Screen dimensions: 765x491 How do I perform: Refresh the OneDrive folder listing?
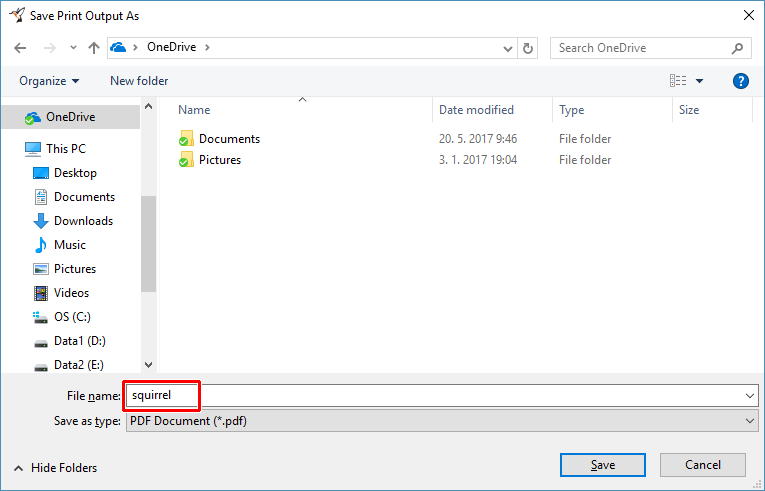coord(529,48)
